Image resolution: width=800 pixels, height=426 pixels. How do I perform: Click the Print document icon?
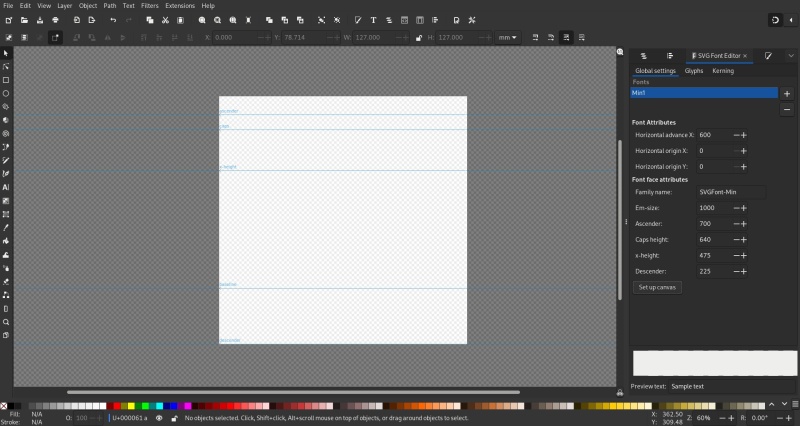click(x=56, y=20)
